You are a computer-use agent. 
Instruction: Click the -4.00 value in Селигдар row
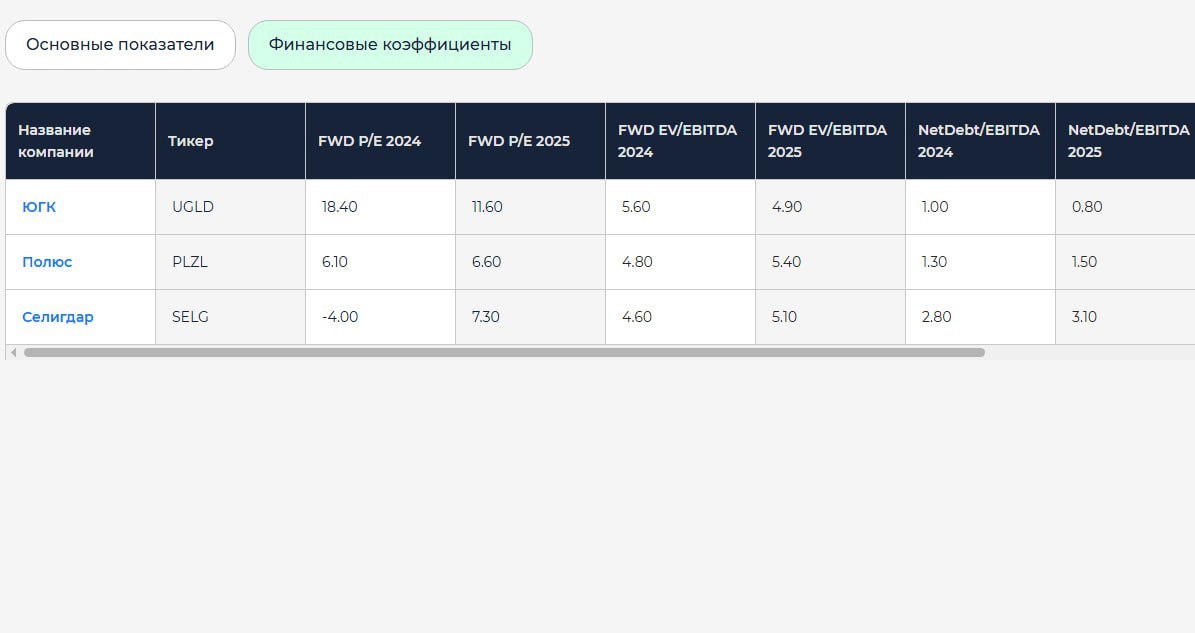pos(340,317)
